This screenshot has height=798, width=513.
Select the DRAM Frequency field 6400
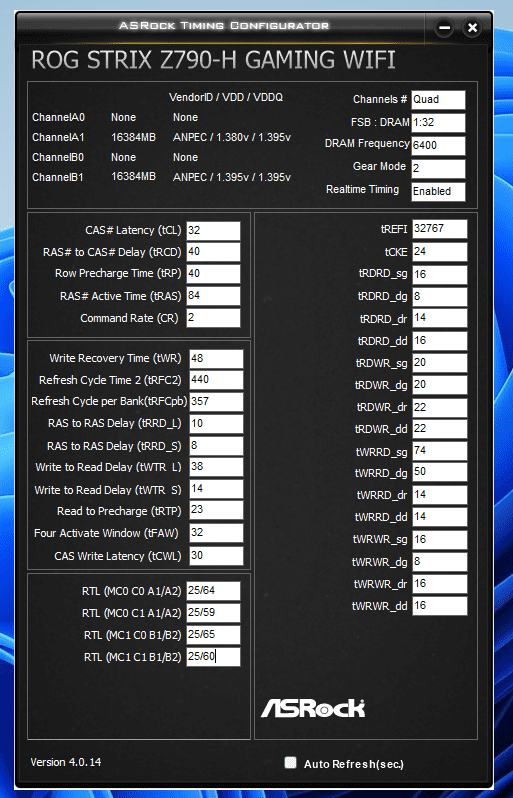pyautogui.click(x=438, y=146)
